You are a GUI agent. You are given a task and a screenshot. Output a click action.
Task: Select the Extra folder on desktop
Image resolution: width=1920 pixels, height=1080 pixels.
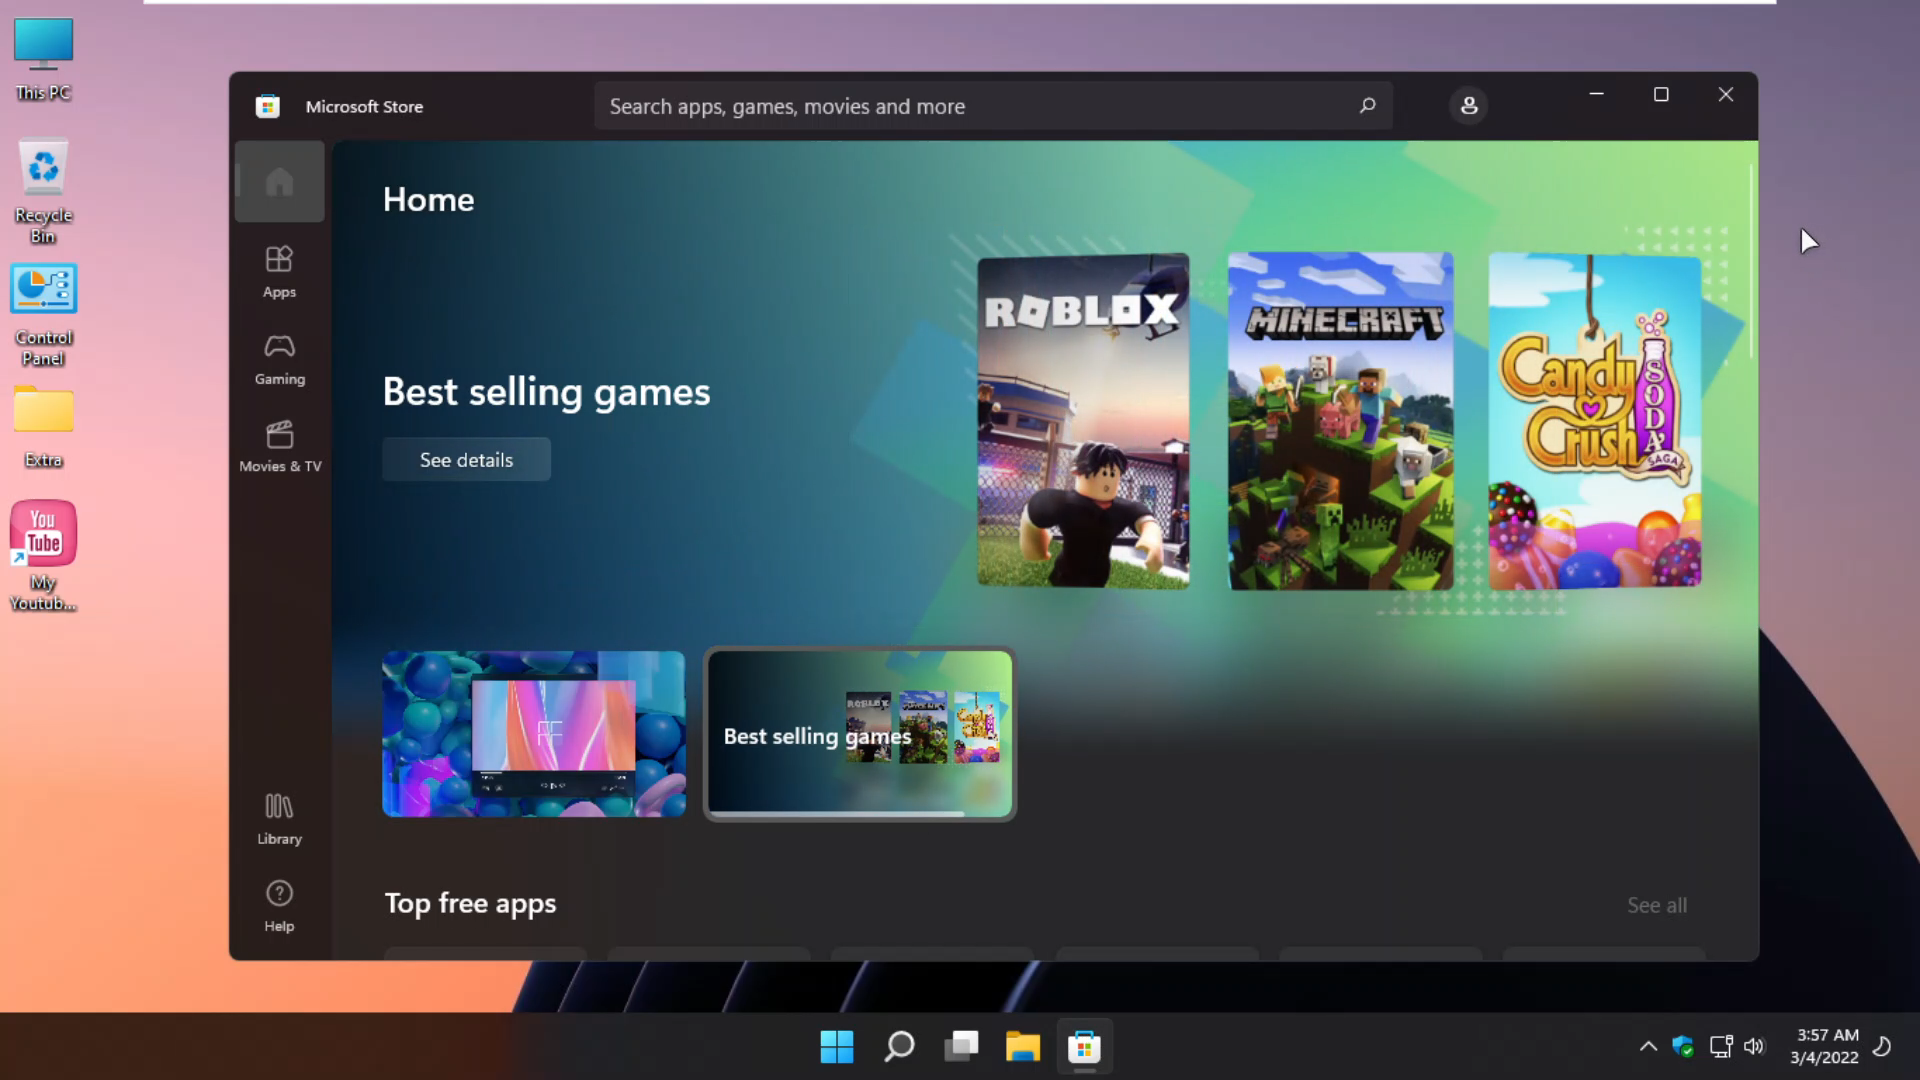click(43, 427)
